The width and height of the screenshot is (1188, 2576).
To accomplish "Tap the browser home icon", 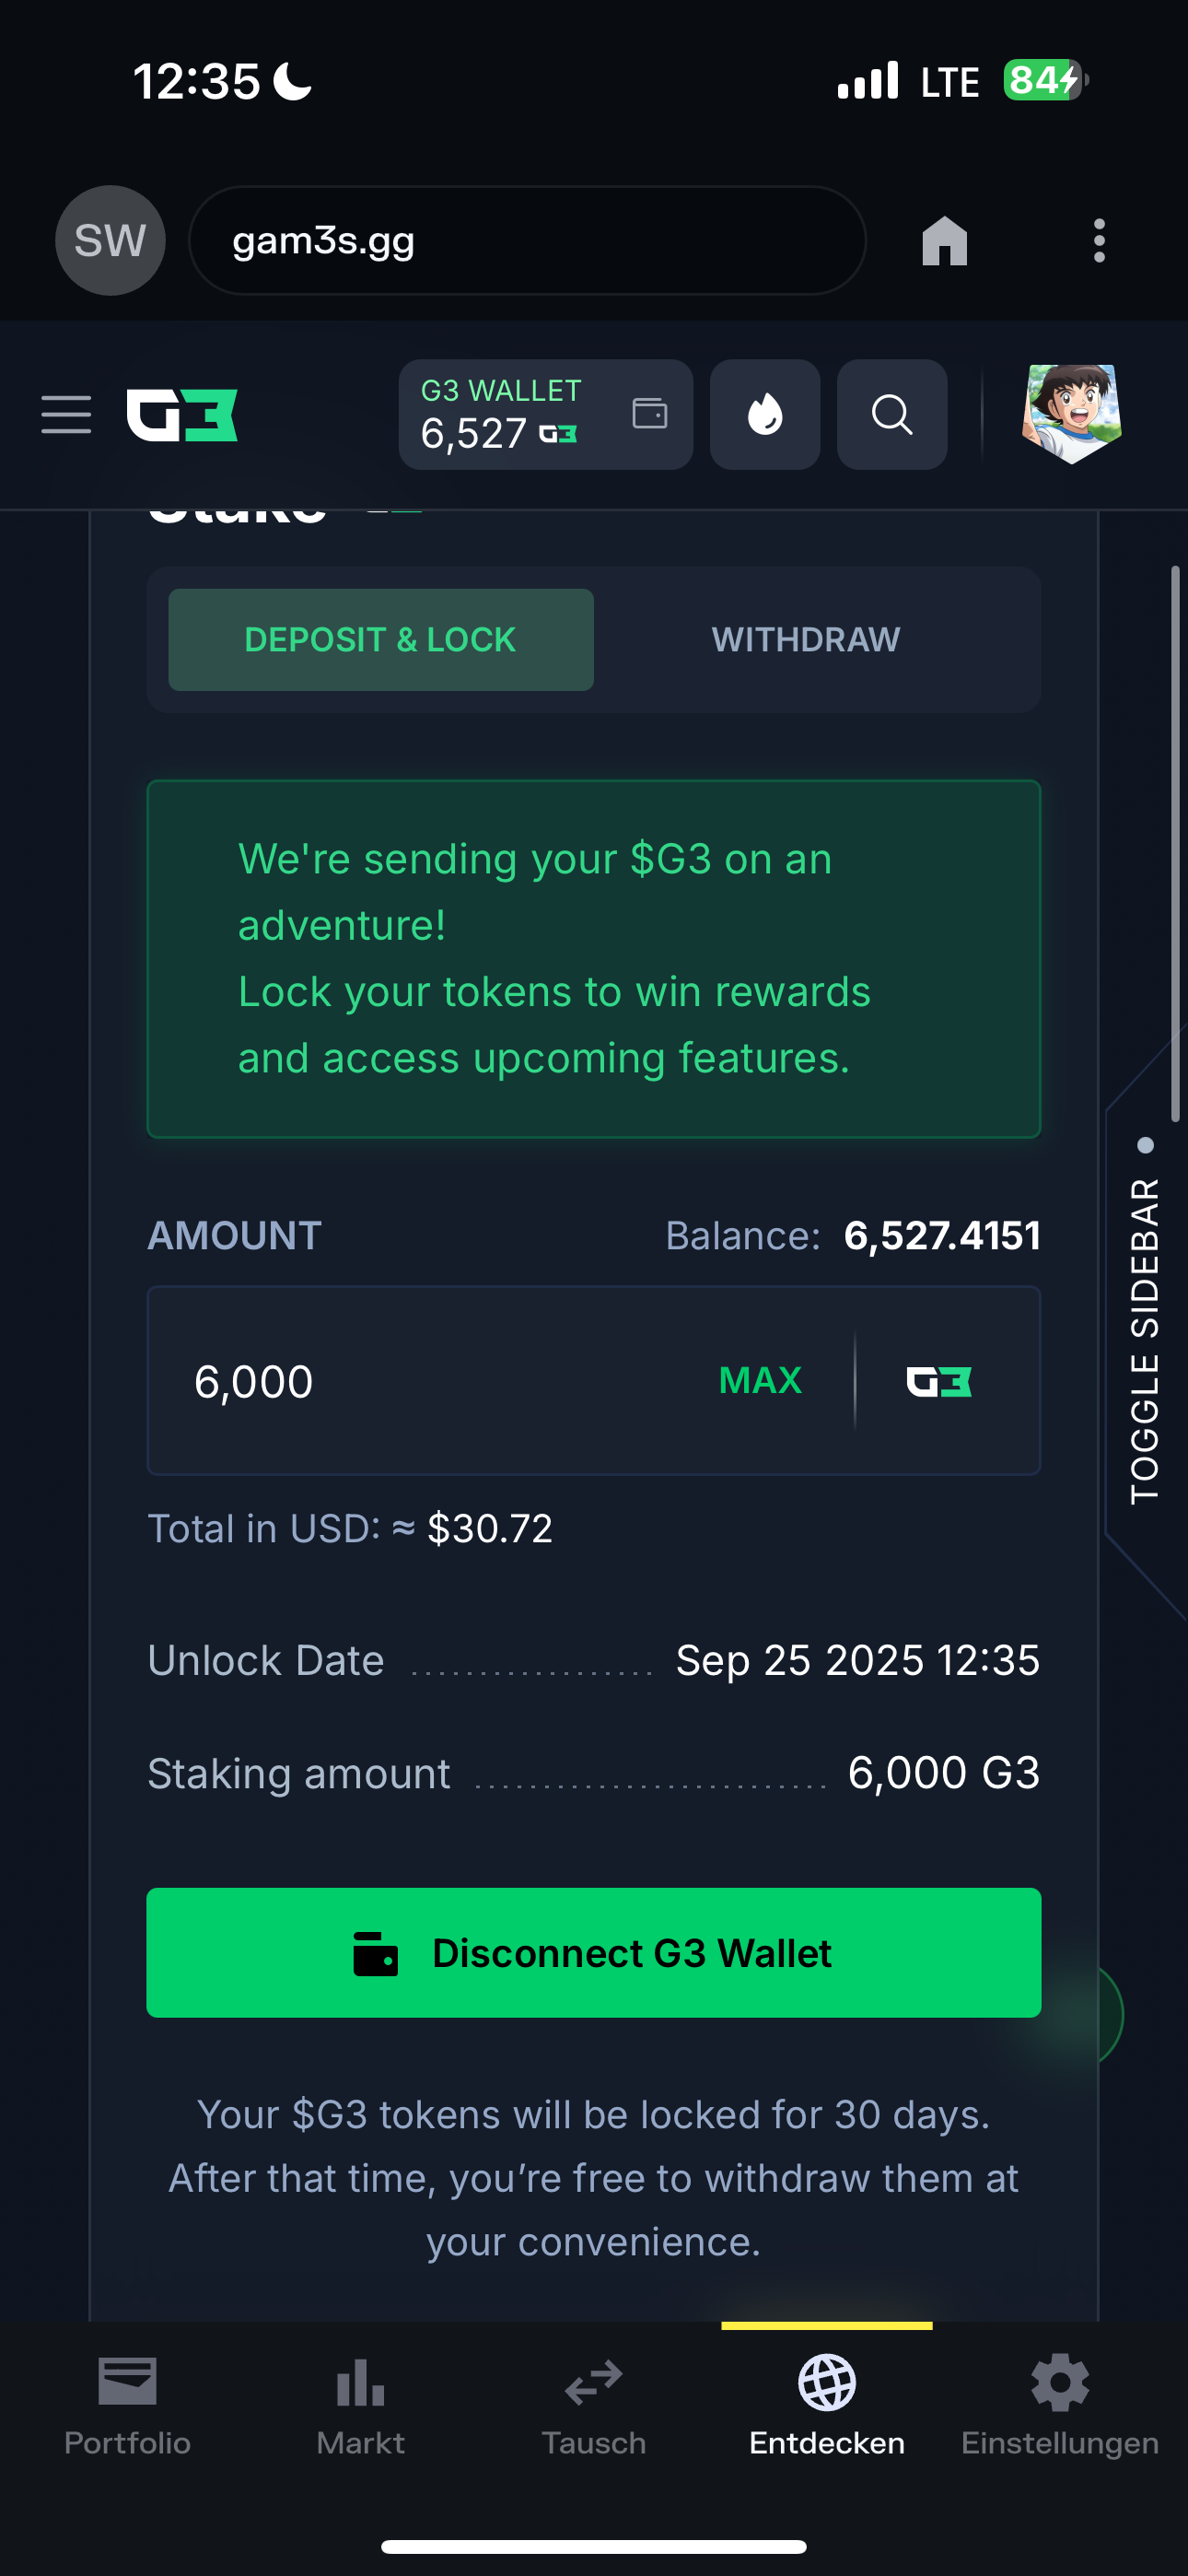I will click(x=944, y=241).
